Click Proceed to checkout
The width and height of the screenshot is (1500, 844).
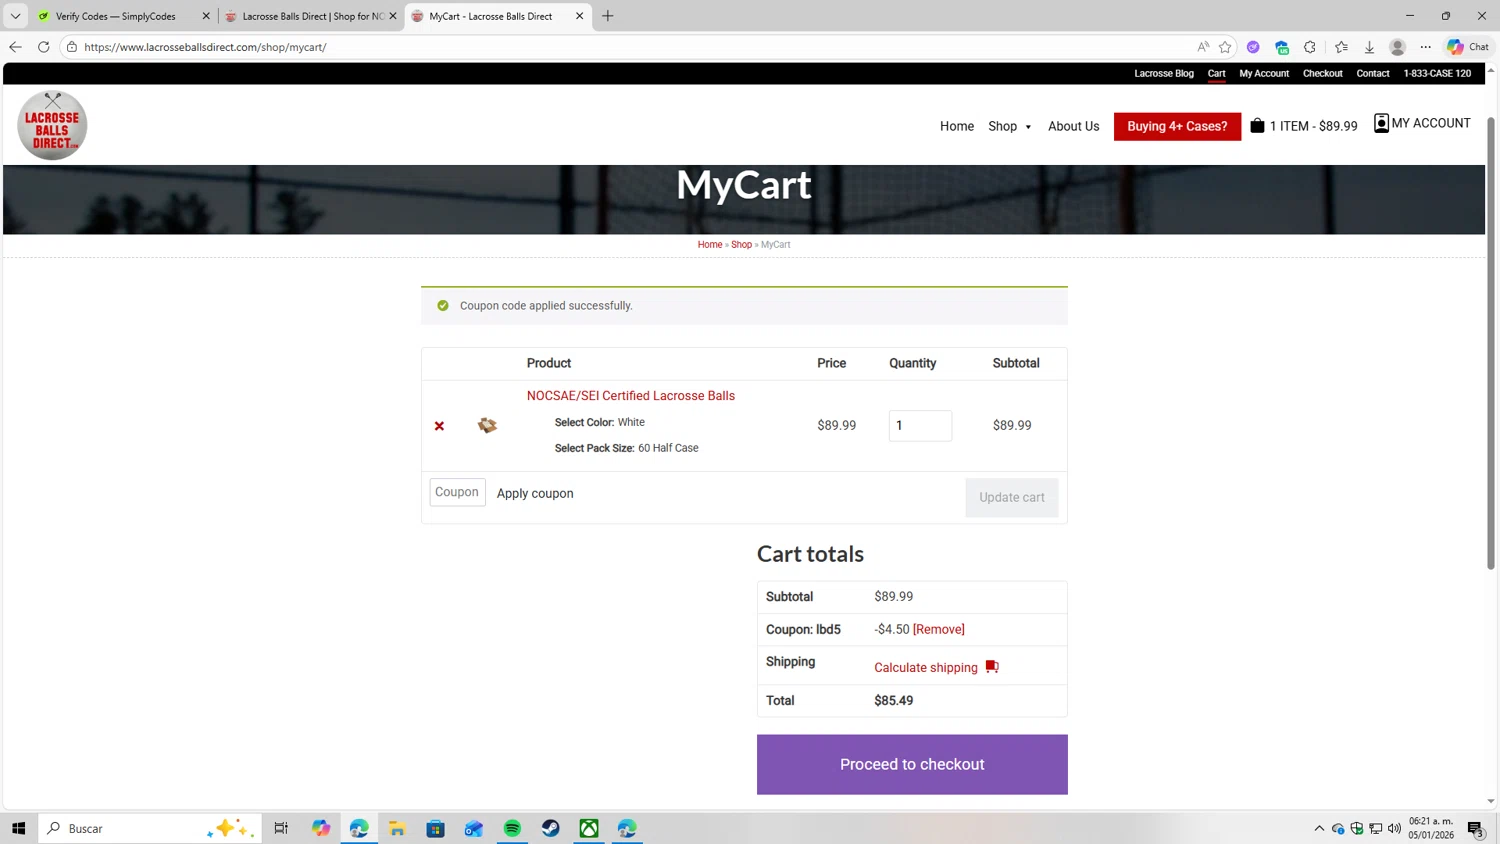[912, 764]
